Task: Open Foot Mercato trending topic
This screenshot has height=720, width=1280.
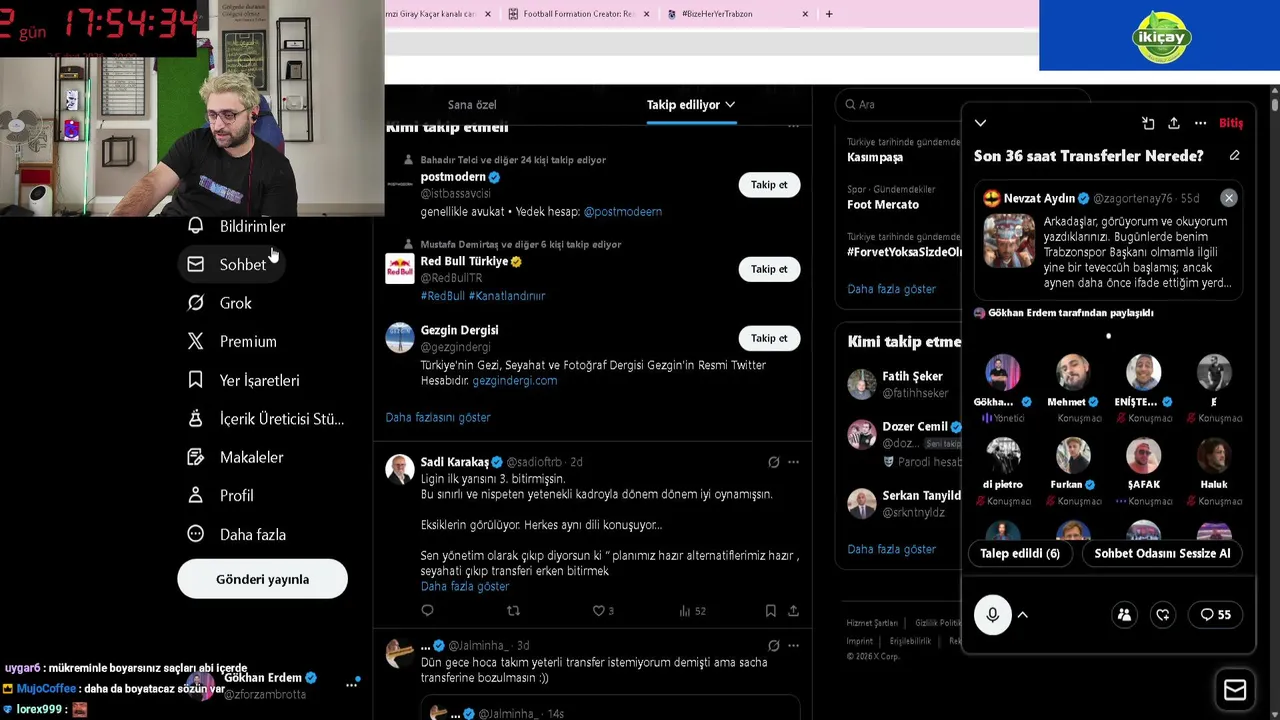Action: [x=883, y=204]
